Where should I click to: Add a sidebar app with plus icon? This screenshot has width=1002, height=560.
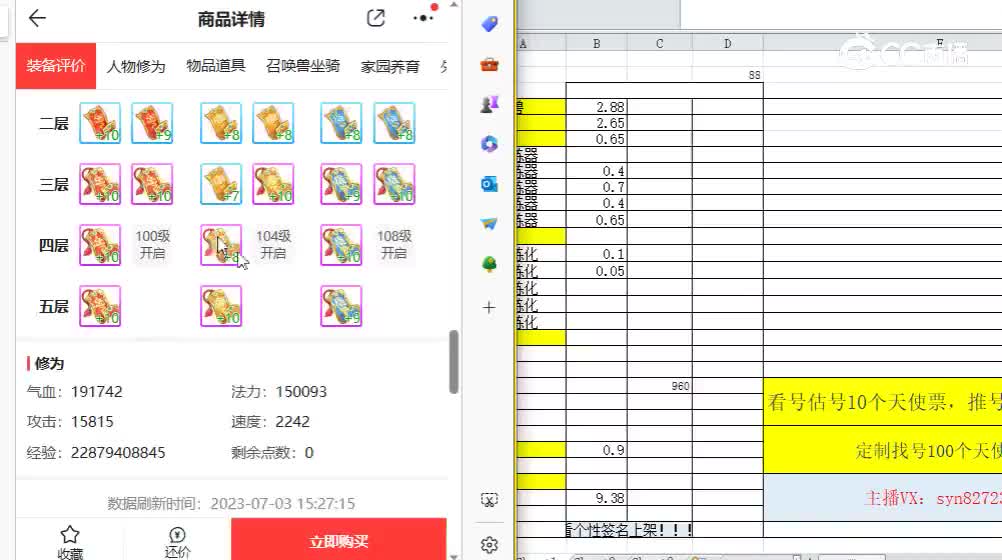tap(489, 307)
